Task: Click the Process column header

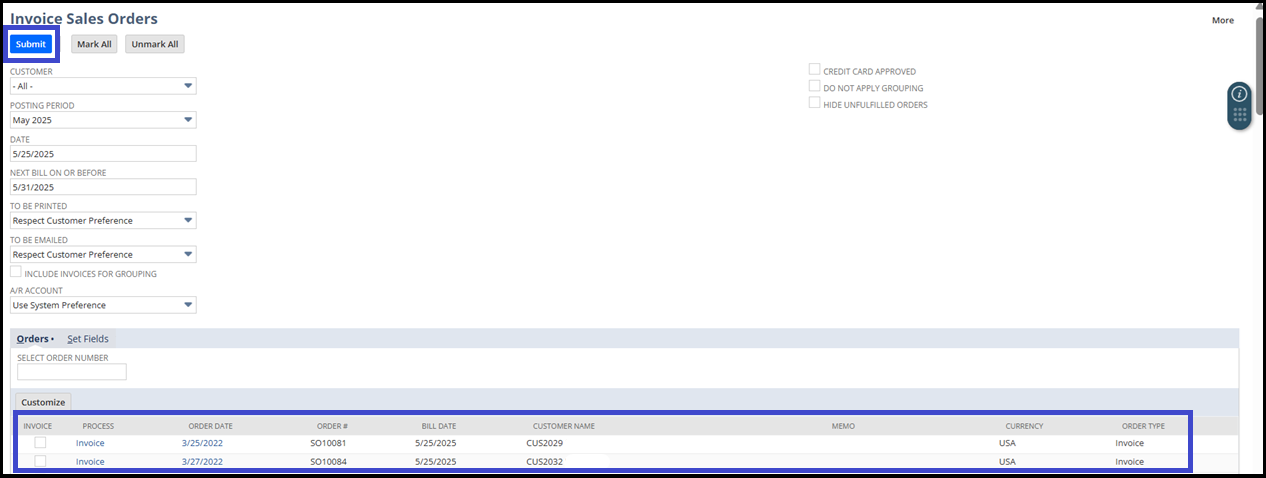Action: [98, 426]
